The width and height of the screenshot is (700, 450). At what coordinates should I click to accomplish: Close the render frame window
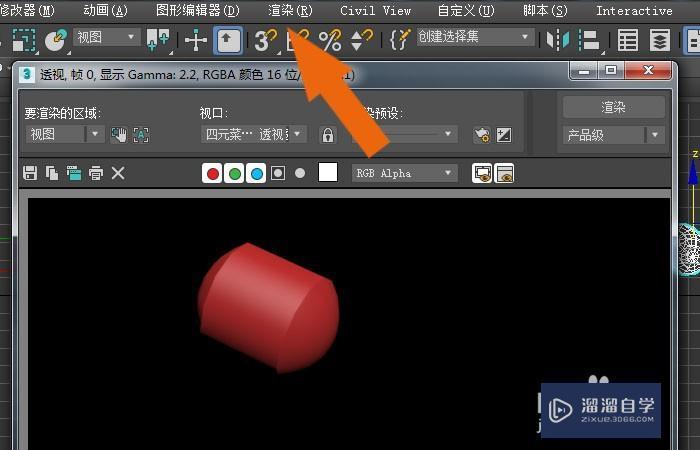(x=648, y=71)
